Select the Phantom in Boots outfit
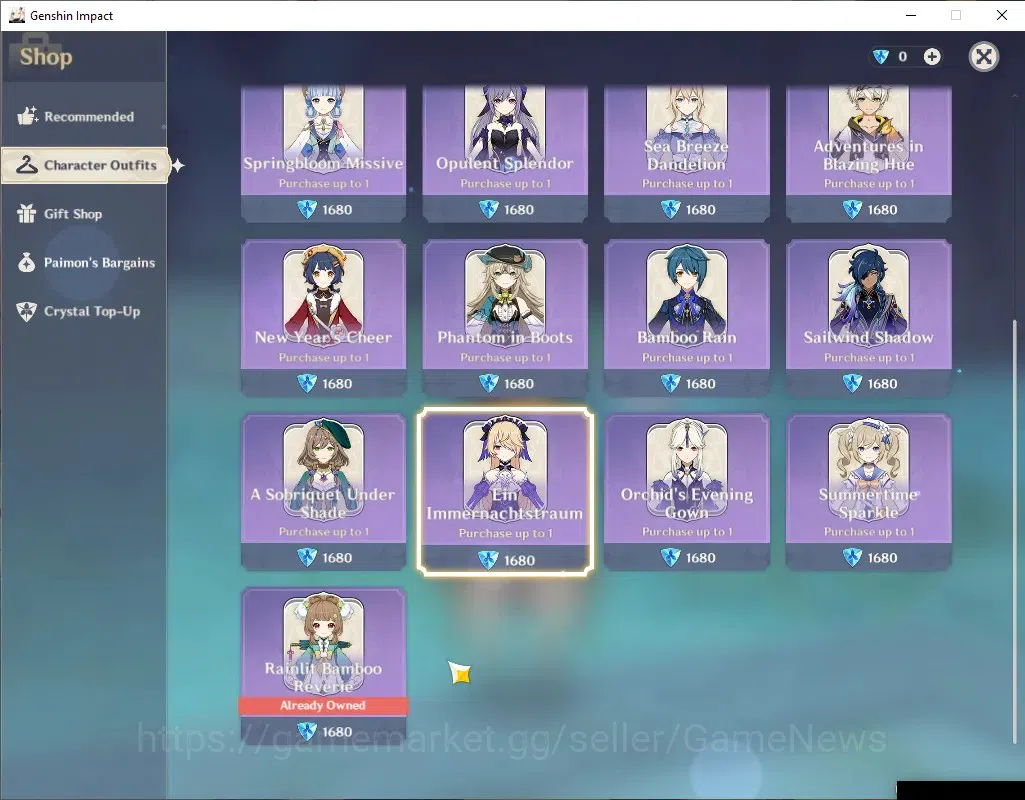Image resolution: width=1025 pixels, height=800 pixels. pos(505,318)
